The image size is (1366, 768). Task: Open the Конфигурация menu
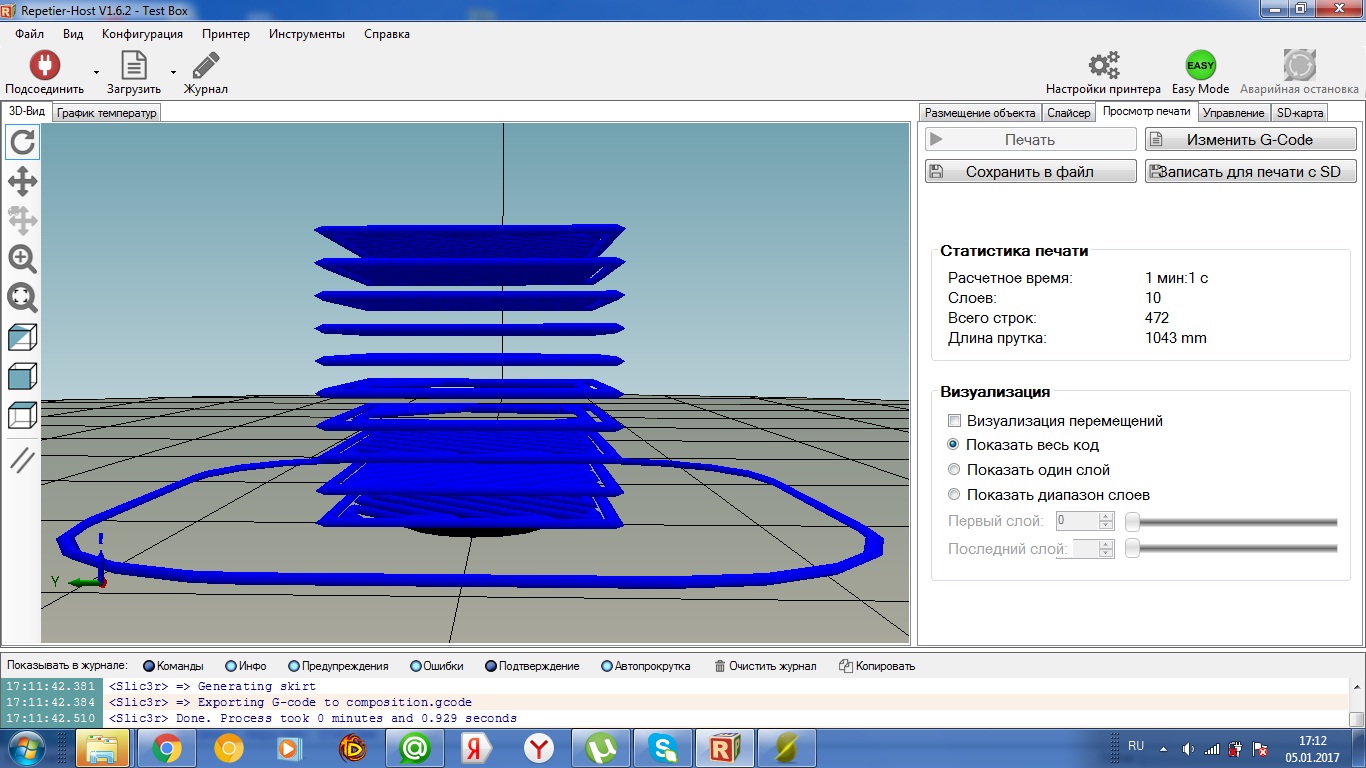tap(142, 34)
